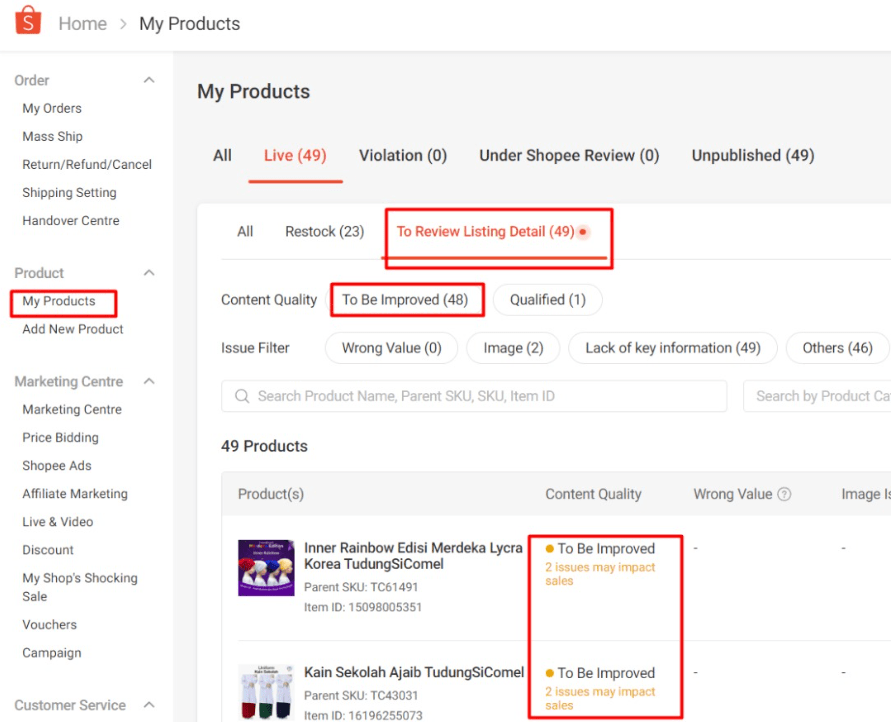
Task: Click the Shopee logo icon
Action: coord(28,20)
